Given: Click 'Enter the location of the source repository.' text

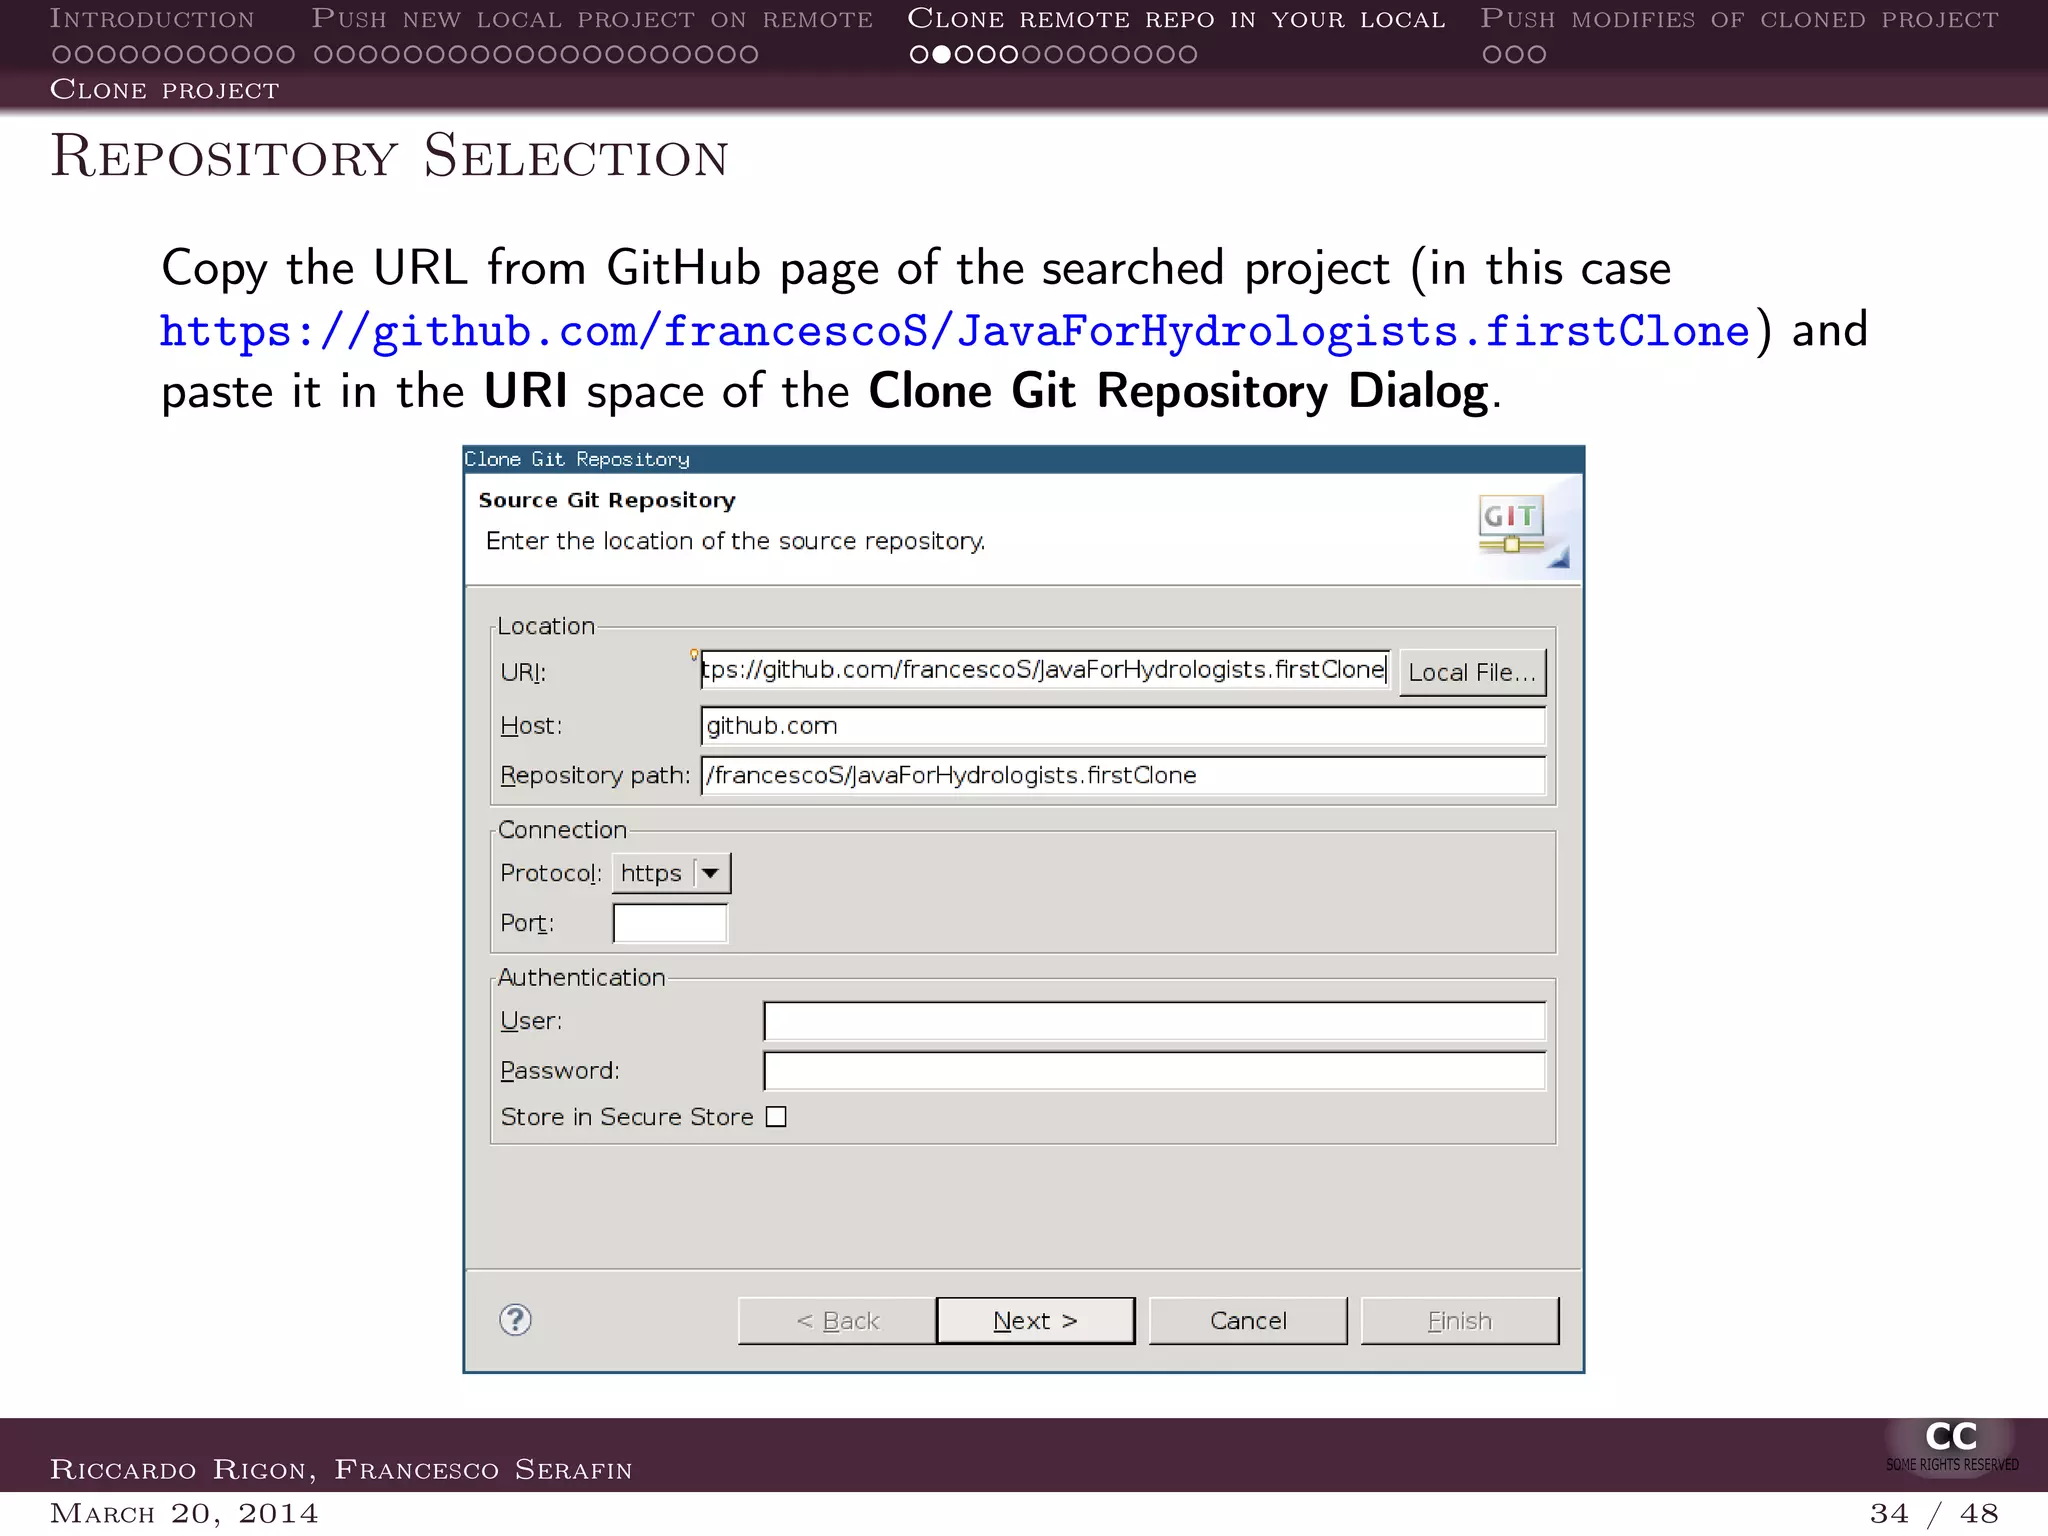Looking at the screenshot, I should point(735,541).
